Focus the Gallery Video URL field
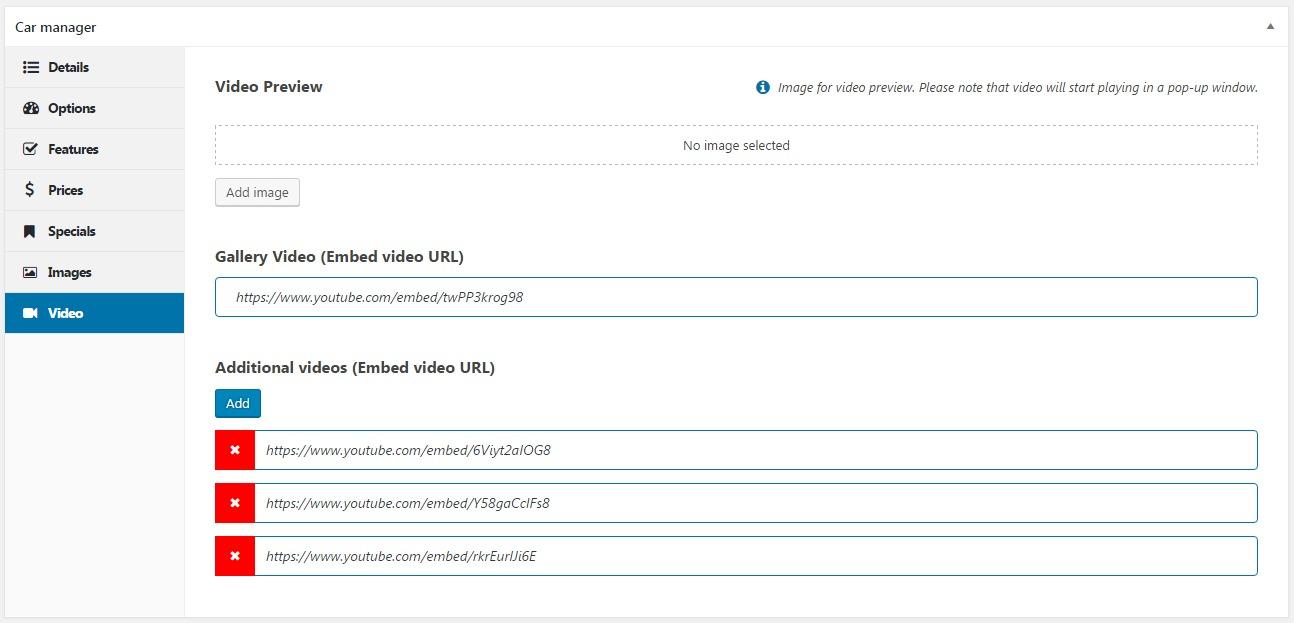Image resolution: width=1294 pixels, height=623 pixels. point(735,297)
